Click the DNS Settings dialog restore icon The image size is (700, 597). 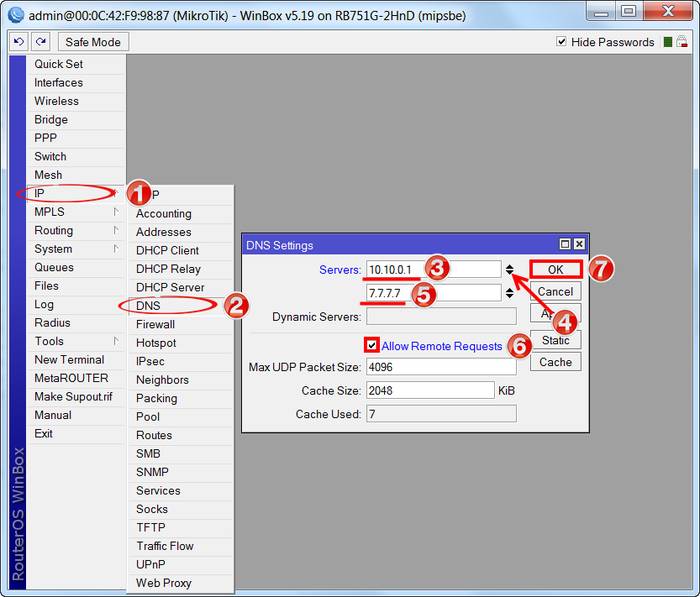click(x=565, y=244)
